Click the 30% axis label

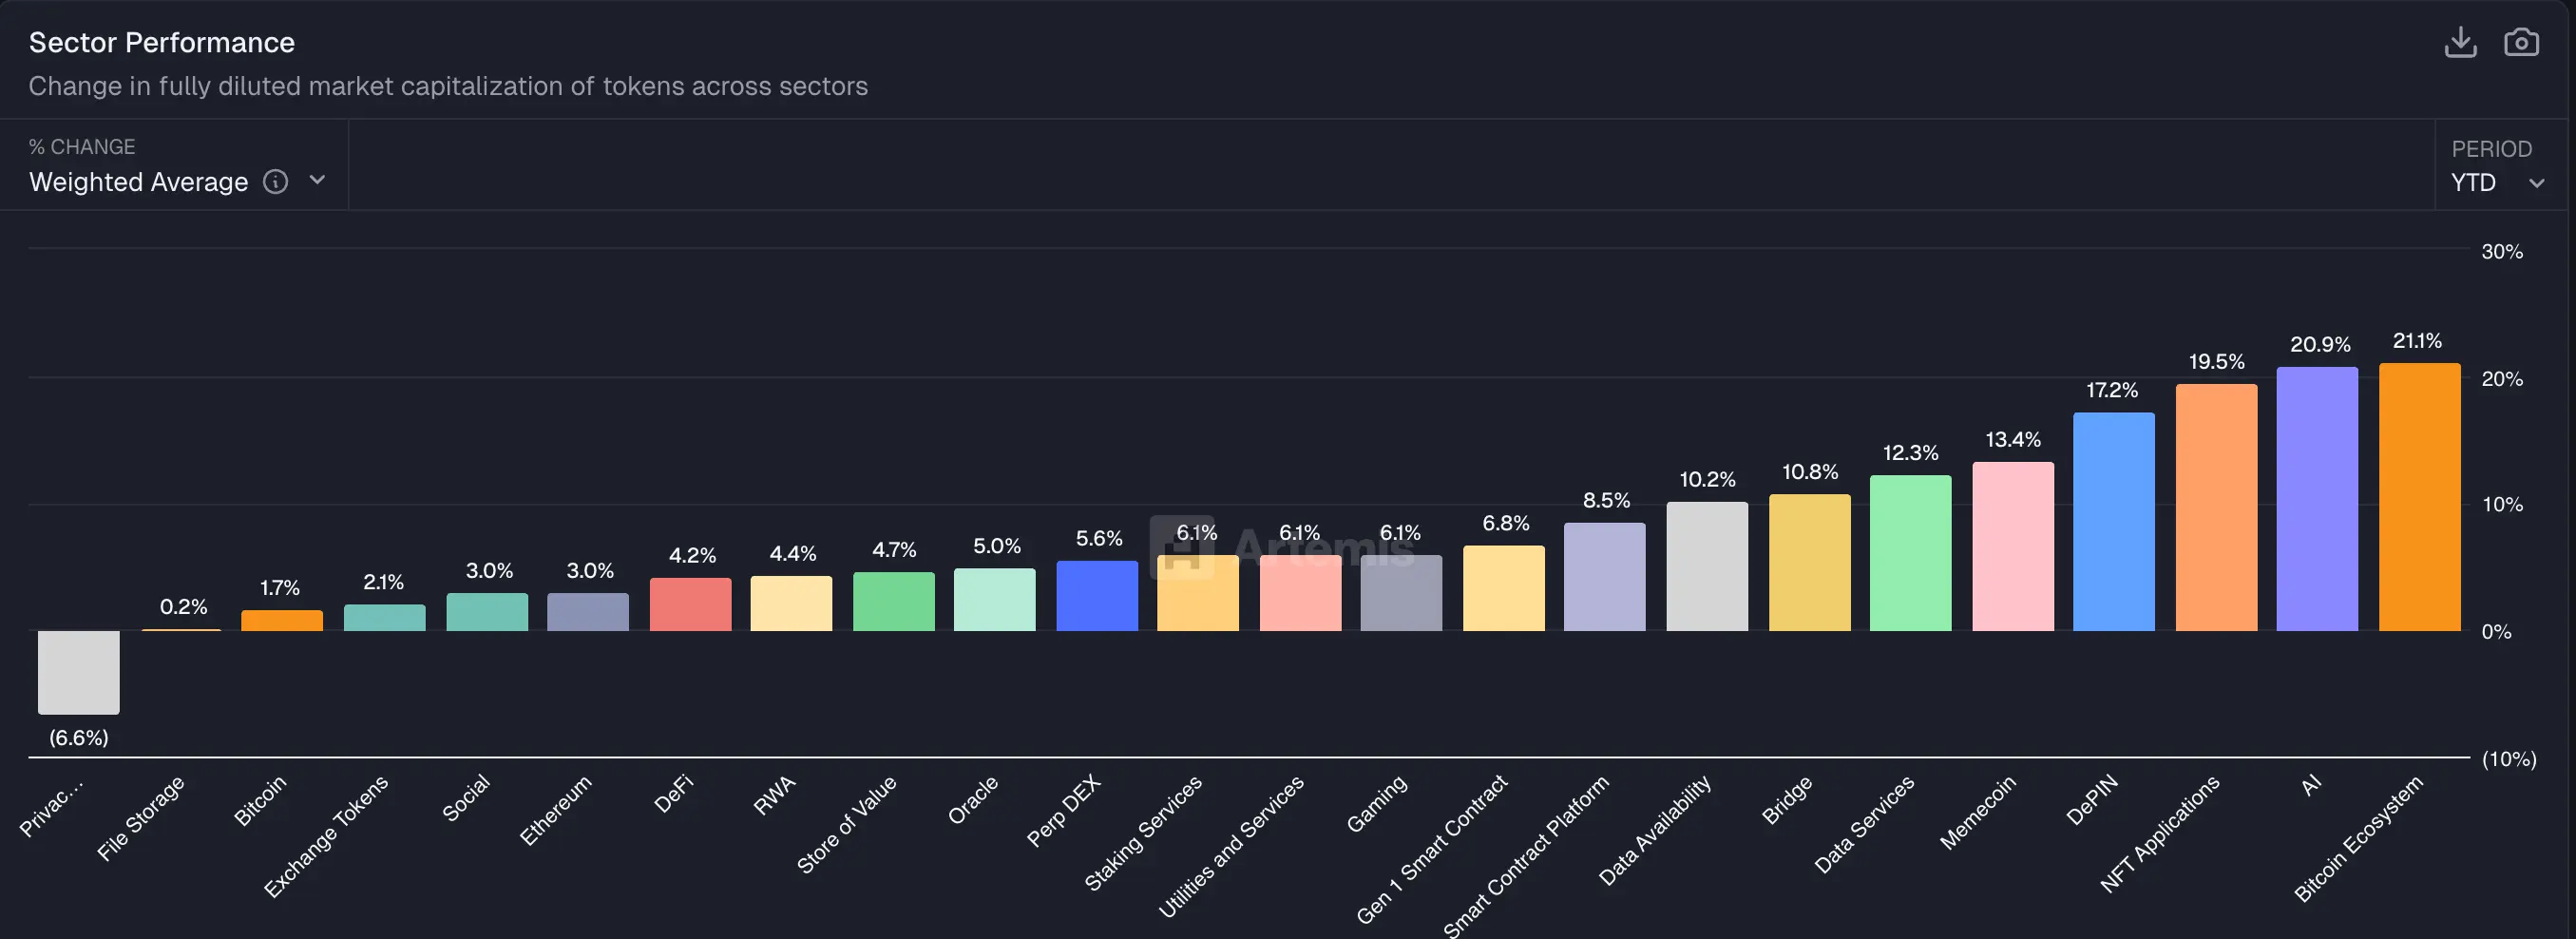(x=2503, y=251)
